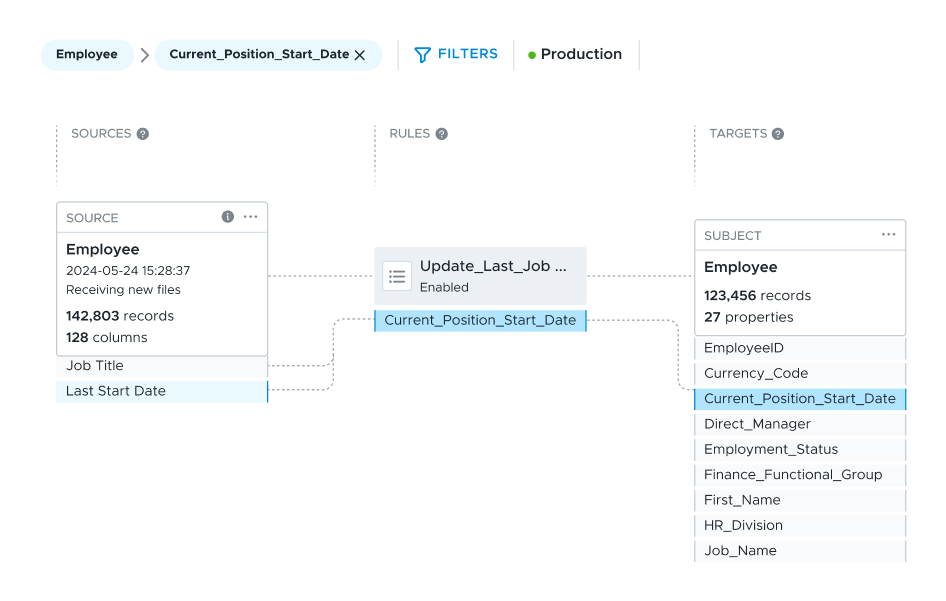The image size is (946, 601).
Task: Click the green Production status dot
Action: pyautogui.click(x=532, y=55)
